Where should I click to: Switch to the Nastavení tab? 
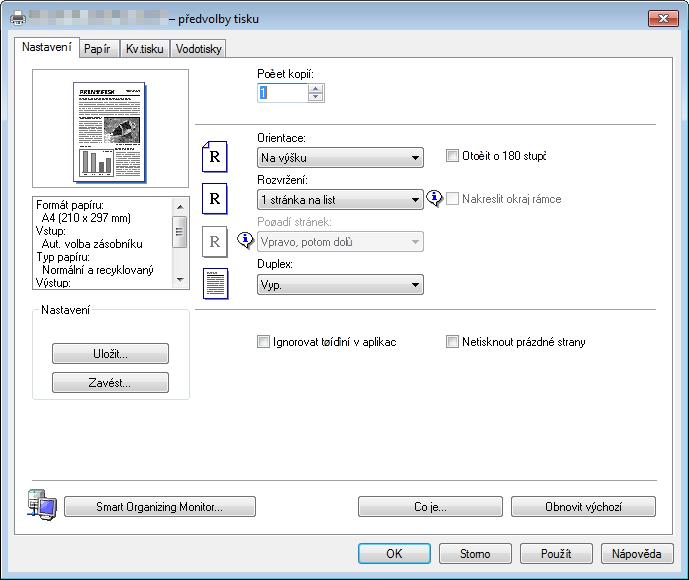tap(47, 47)
